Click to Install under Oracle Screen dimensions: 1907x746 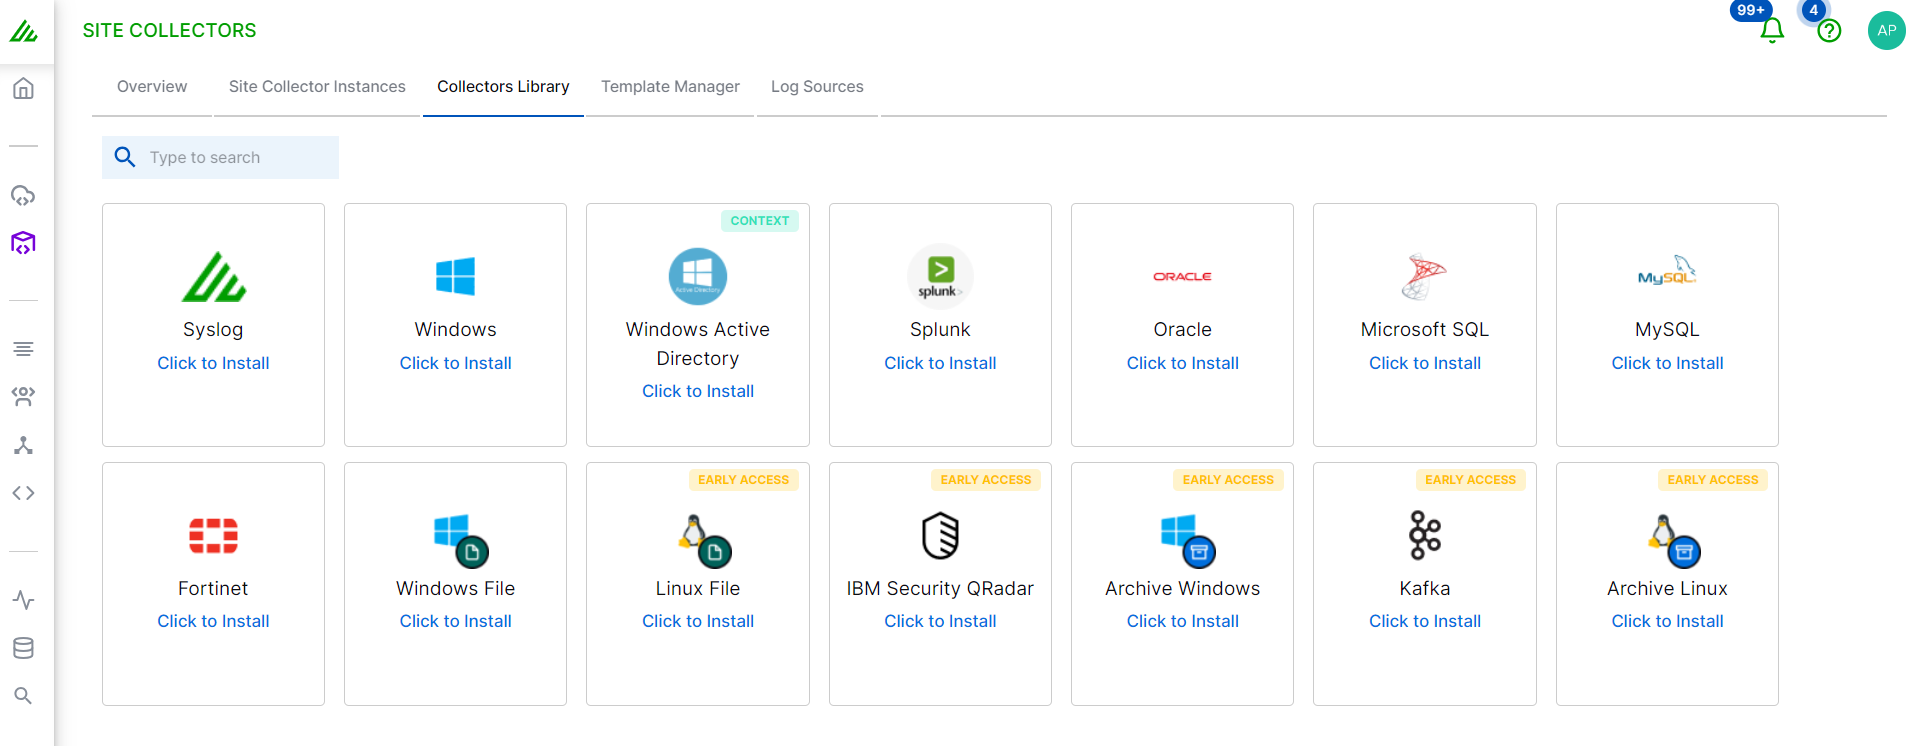1182,363
